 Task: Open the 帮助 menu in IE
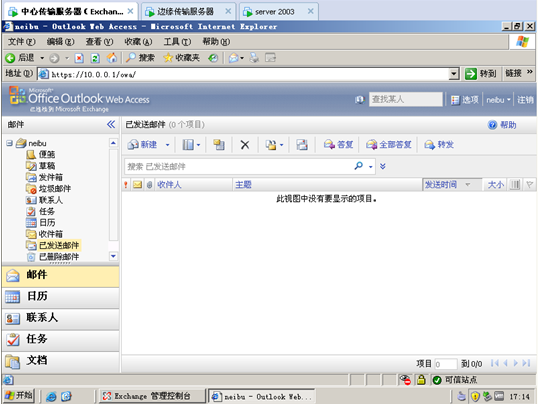[216, 42]
